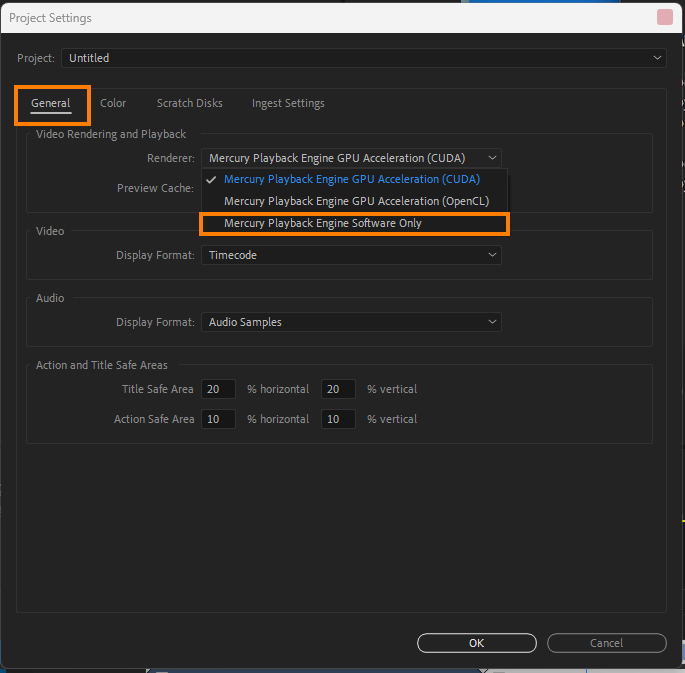Edit Action Safe Area vertical percent field

coord(338,419)
